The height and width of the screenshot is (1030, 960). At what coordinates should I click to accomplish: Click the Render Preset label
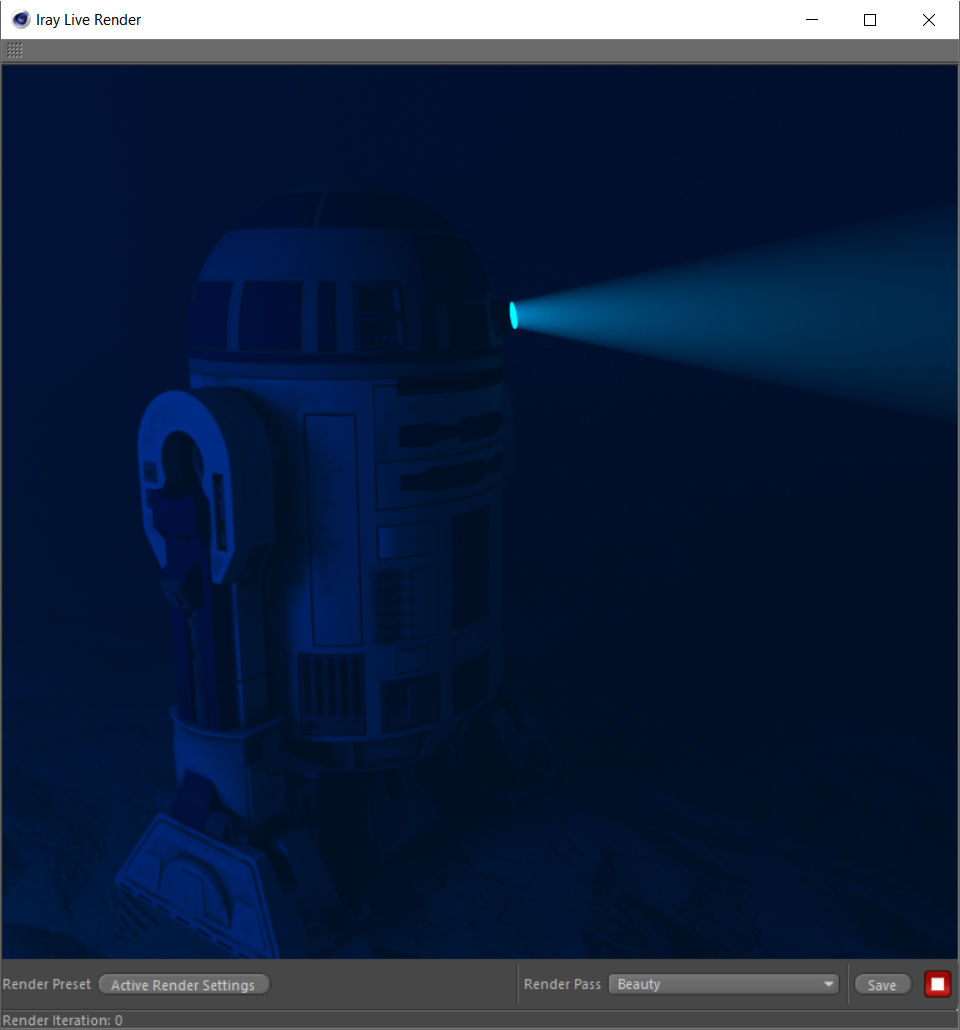tap(47, 984)
